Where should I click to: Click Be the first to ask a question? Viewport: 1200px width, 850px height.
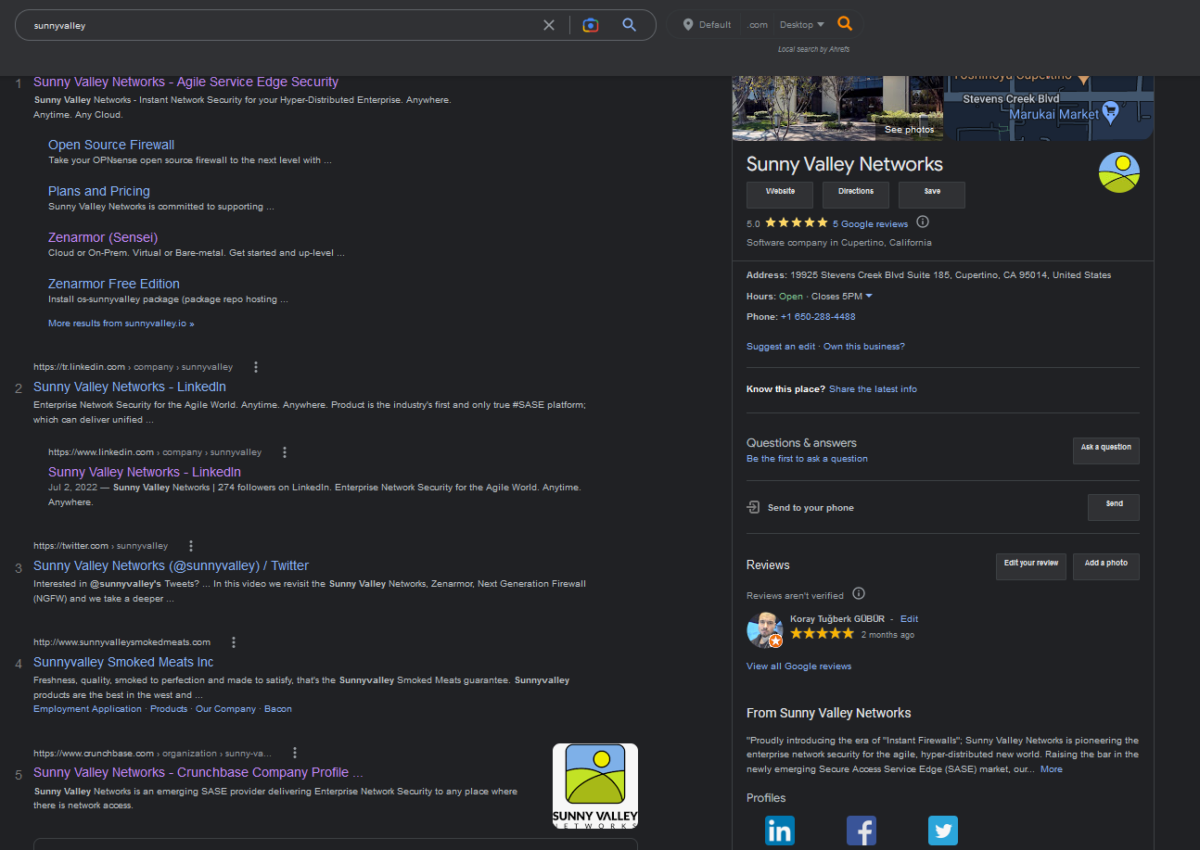(807, 459)
